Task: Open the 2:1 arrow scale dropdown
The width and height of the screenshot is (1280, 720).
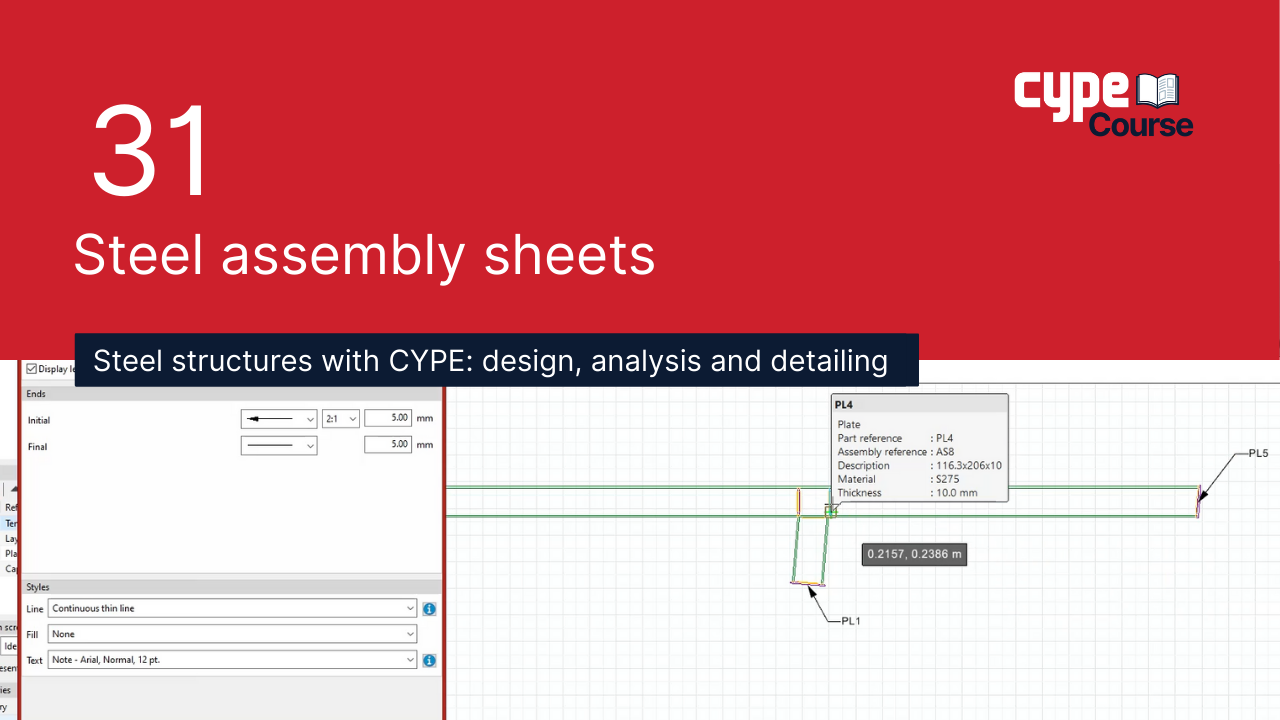Action: pos(340,418)
